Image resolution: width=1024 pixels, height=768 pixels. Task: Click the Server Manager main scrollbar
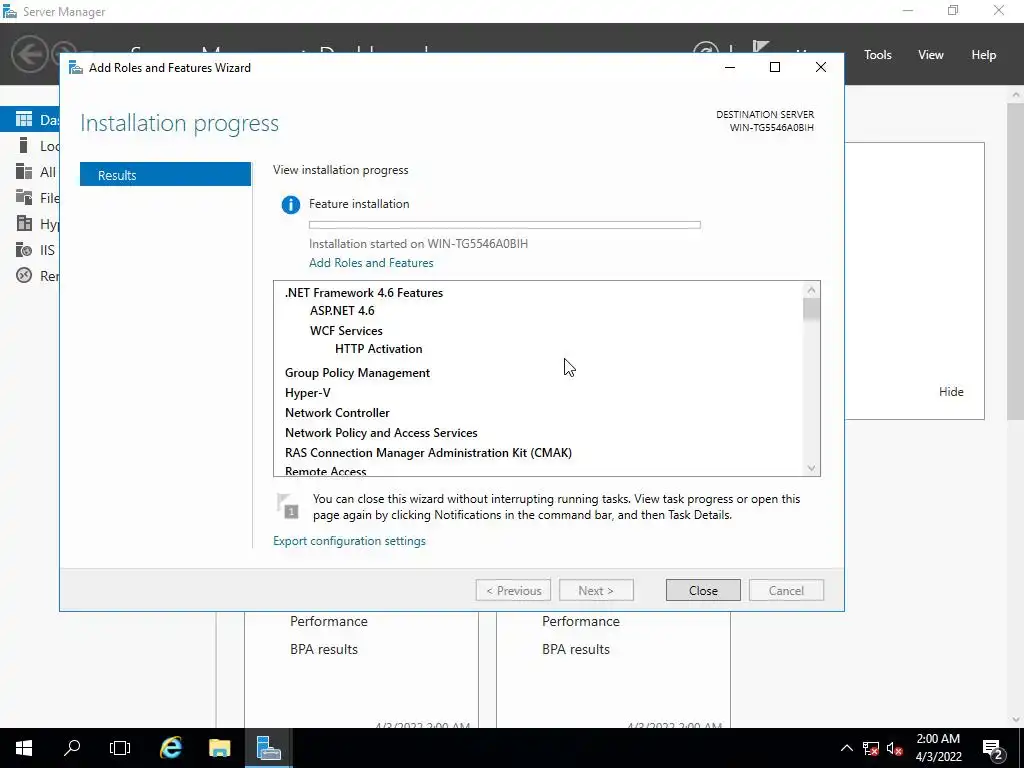pos(1016,261)
